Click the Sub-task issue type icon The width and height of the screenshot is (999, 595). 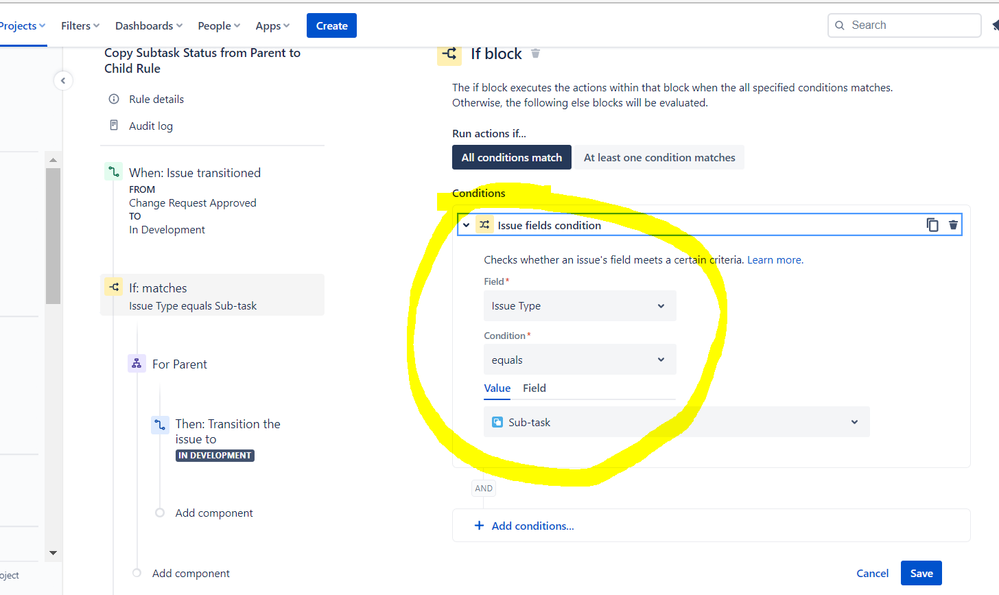[x=498, y=422]
